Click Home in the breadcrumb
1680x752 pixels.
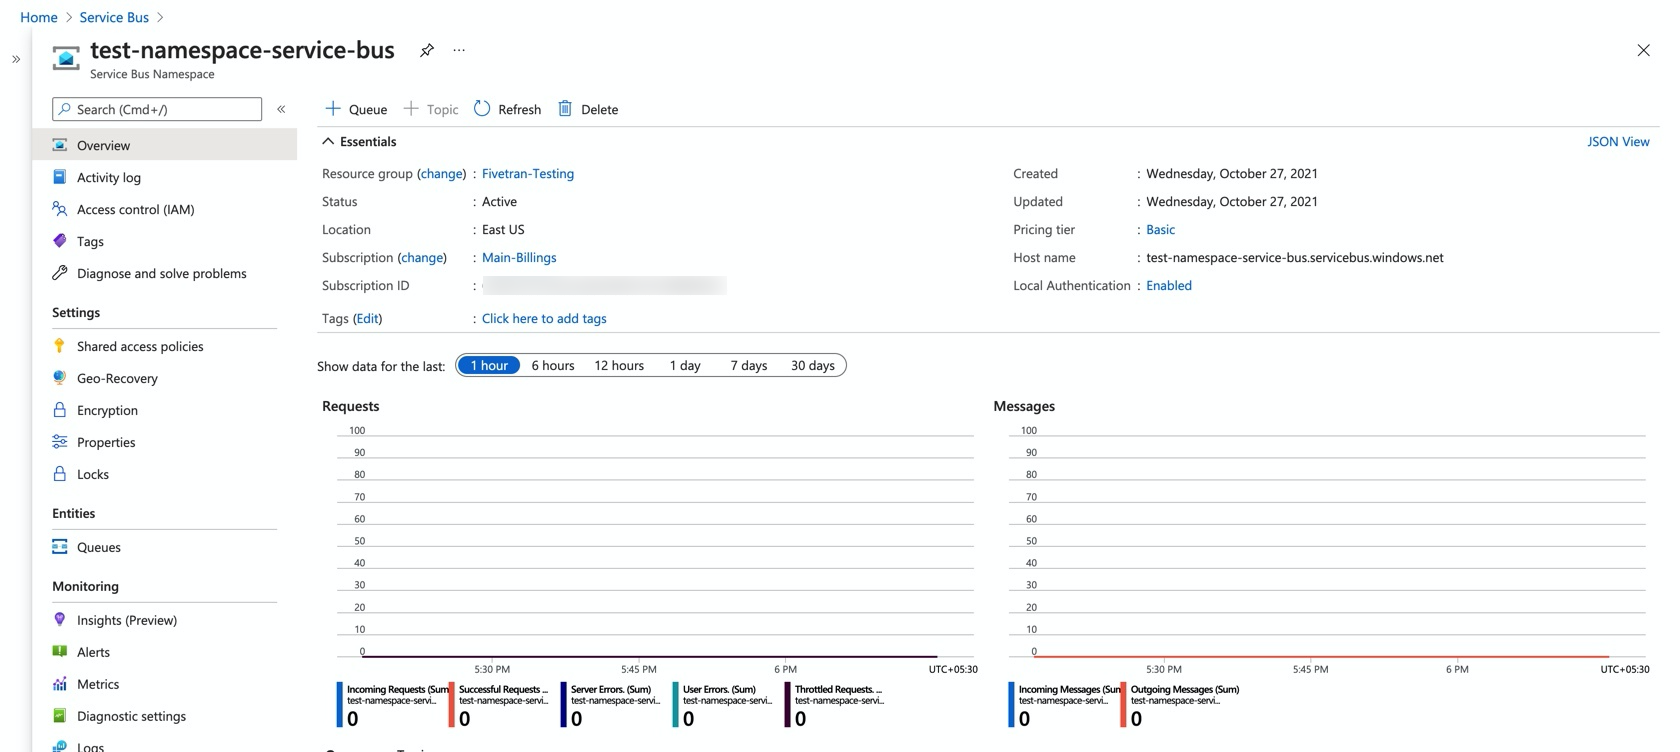[x=39, y=17]
